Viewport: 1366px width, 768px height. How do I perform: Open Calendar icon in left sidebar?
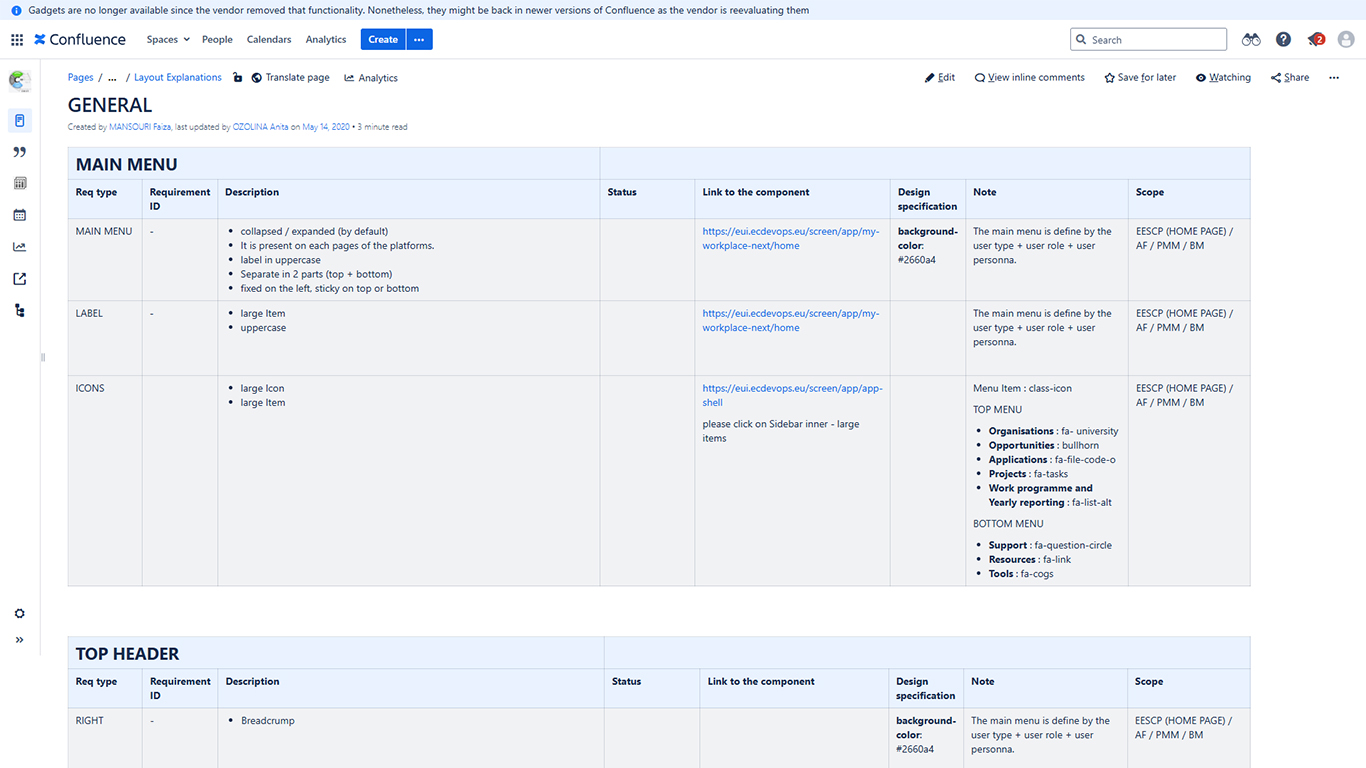point(19,215)
